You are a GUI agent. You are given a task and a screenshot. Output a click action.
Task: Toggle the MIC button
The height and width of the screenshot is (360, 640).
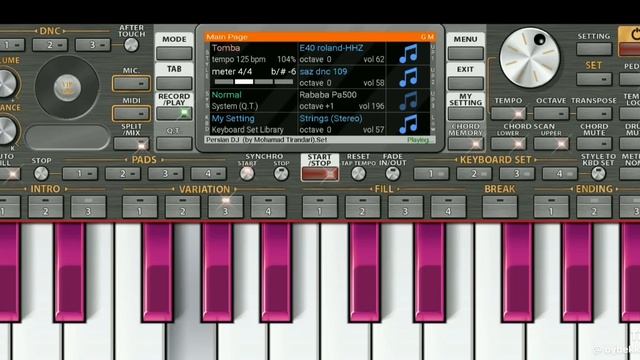click(131, 84)
